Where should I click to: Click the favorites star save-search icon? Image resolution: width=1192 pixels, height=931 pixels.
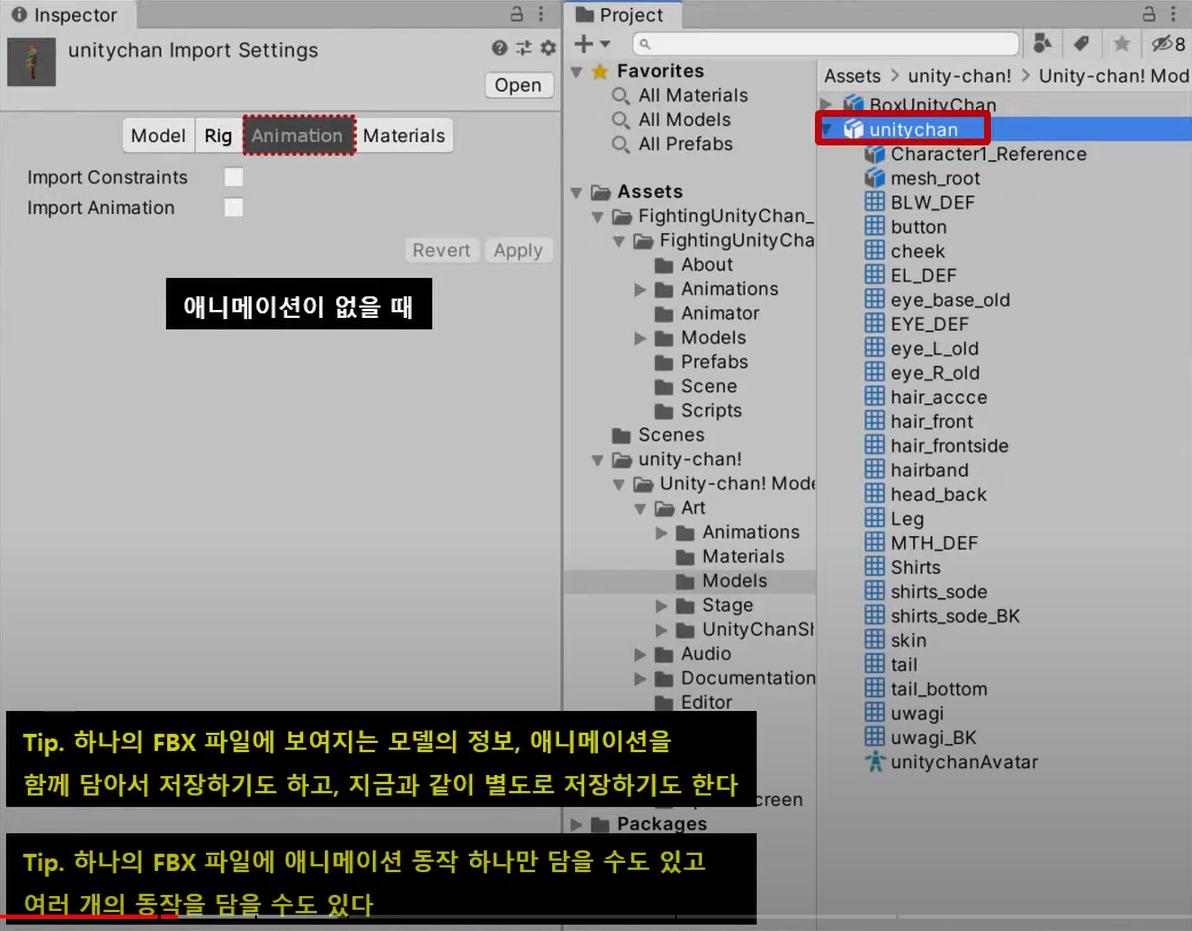click(x=1121, y=43)
